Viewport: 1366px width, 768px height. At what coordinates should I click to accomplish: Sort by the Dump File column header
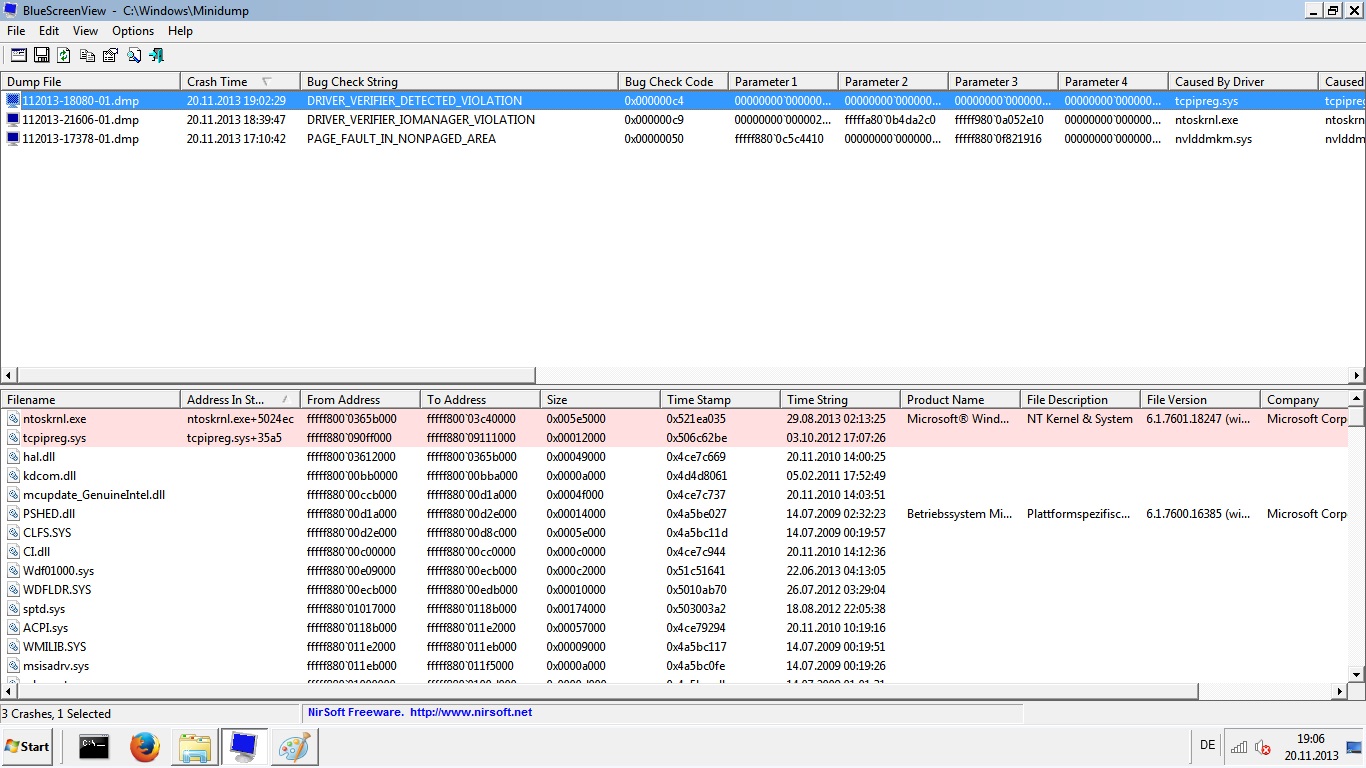pos(90,82)
